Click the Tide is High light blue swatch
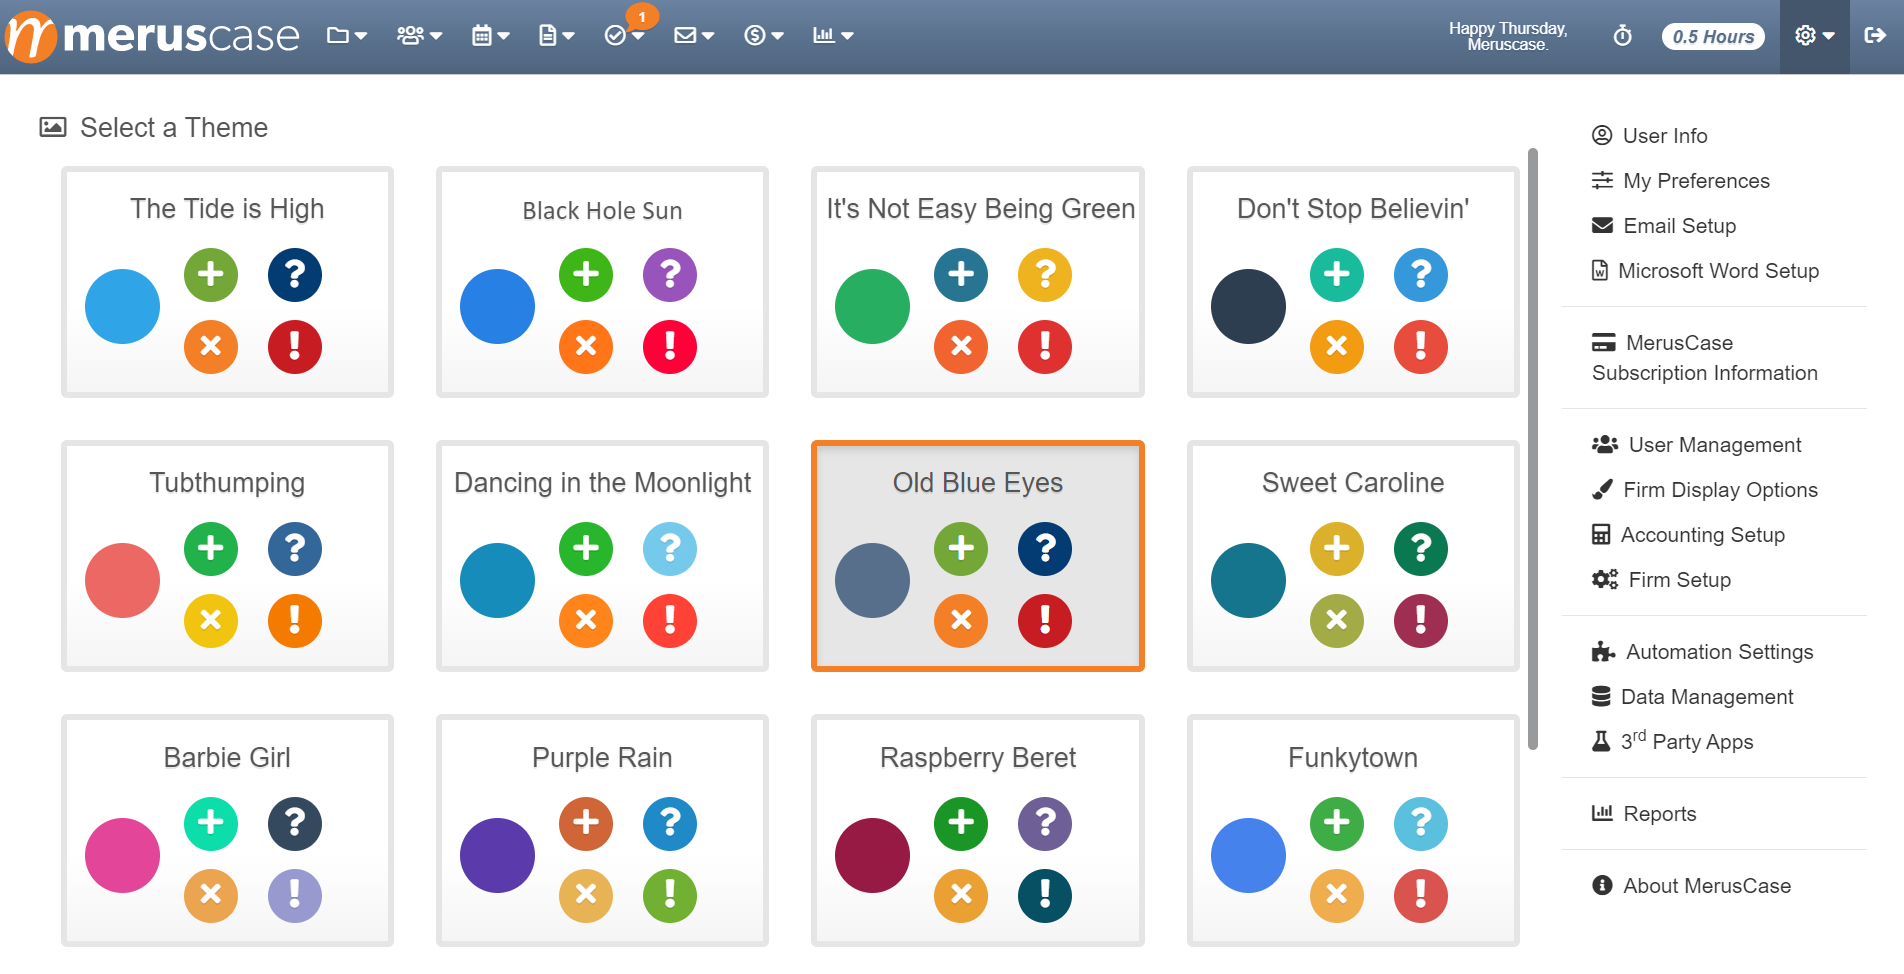1904x974 pixels. (122, 306)
